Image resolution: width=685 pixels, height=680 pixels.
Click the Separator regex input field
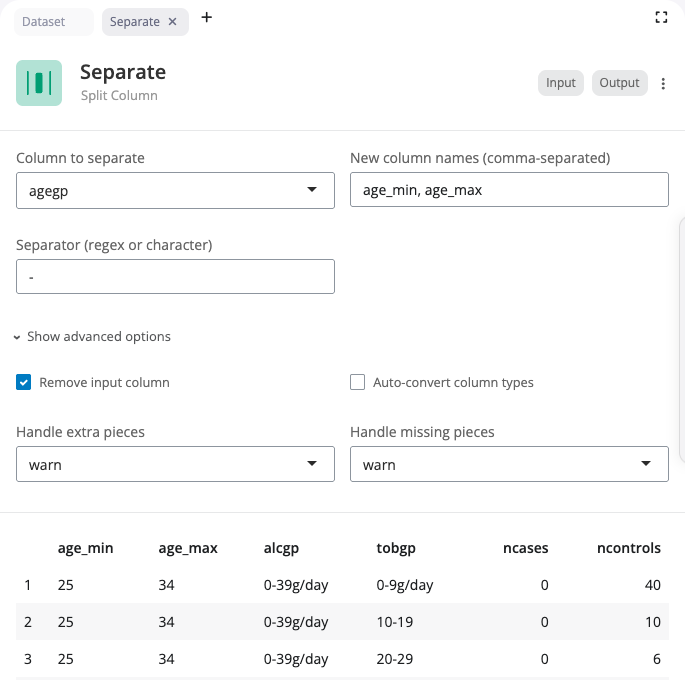tap(175, 277)
